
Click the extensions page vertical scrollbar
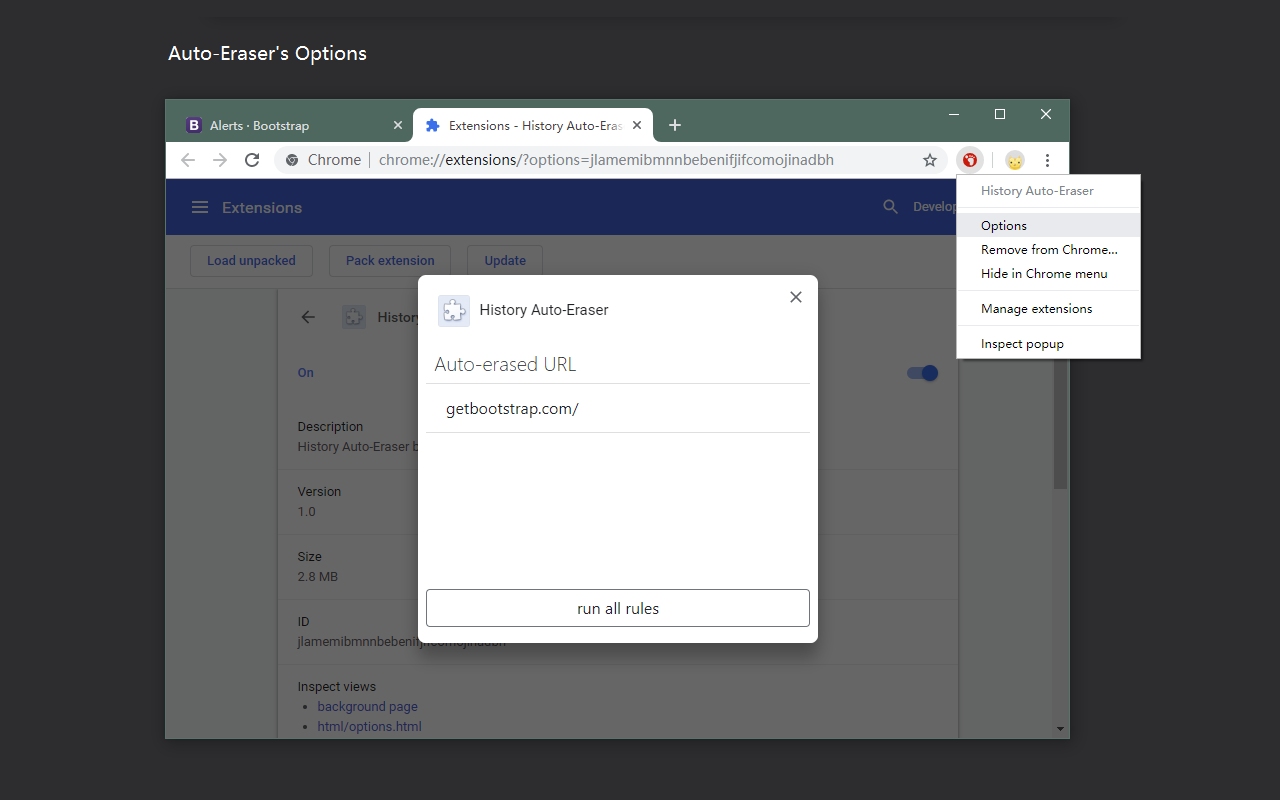(x=1061, y=423)
